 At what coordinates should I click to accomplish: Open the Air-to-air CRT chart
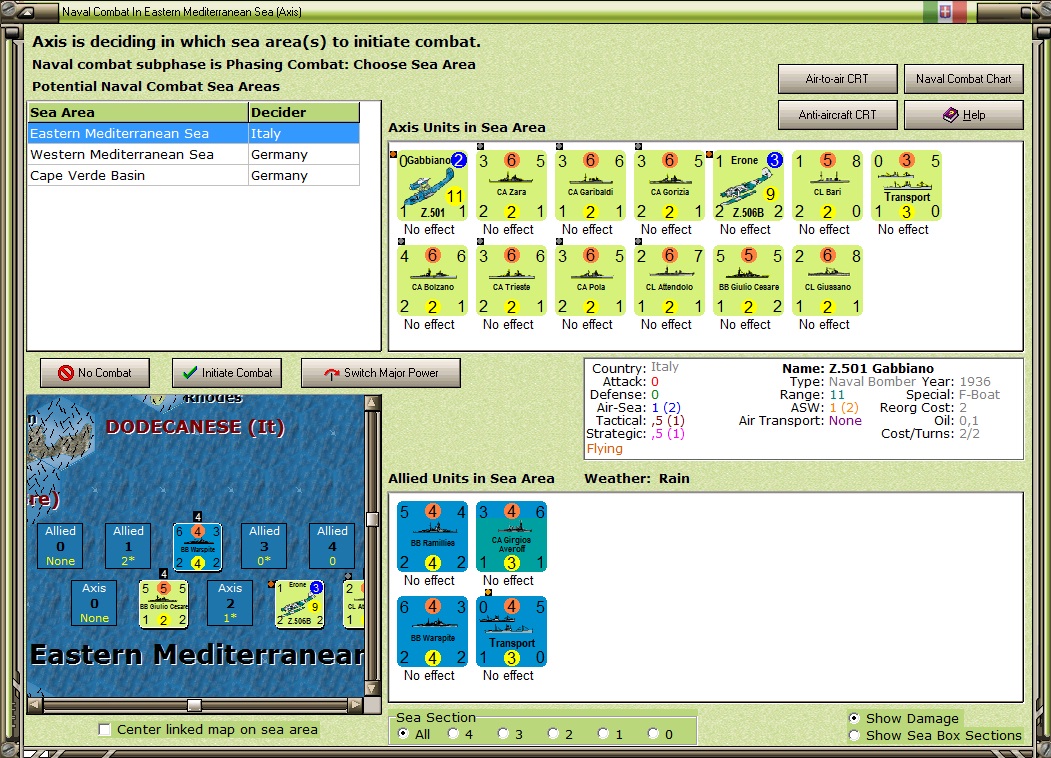837,79
